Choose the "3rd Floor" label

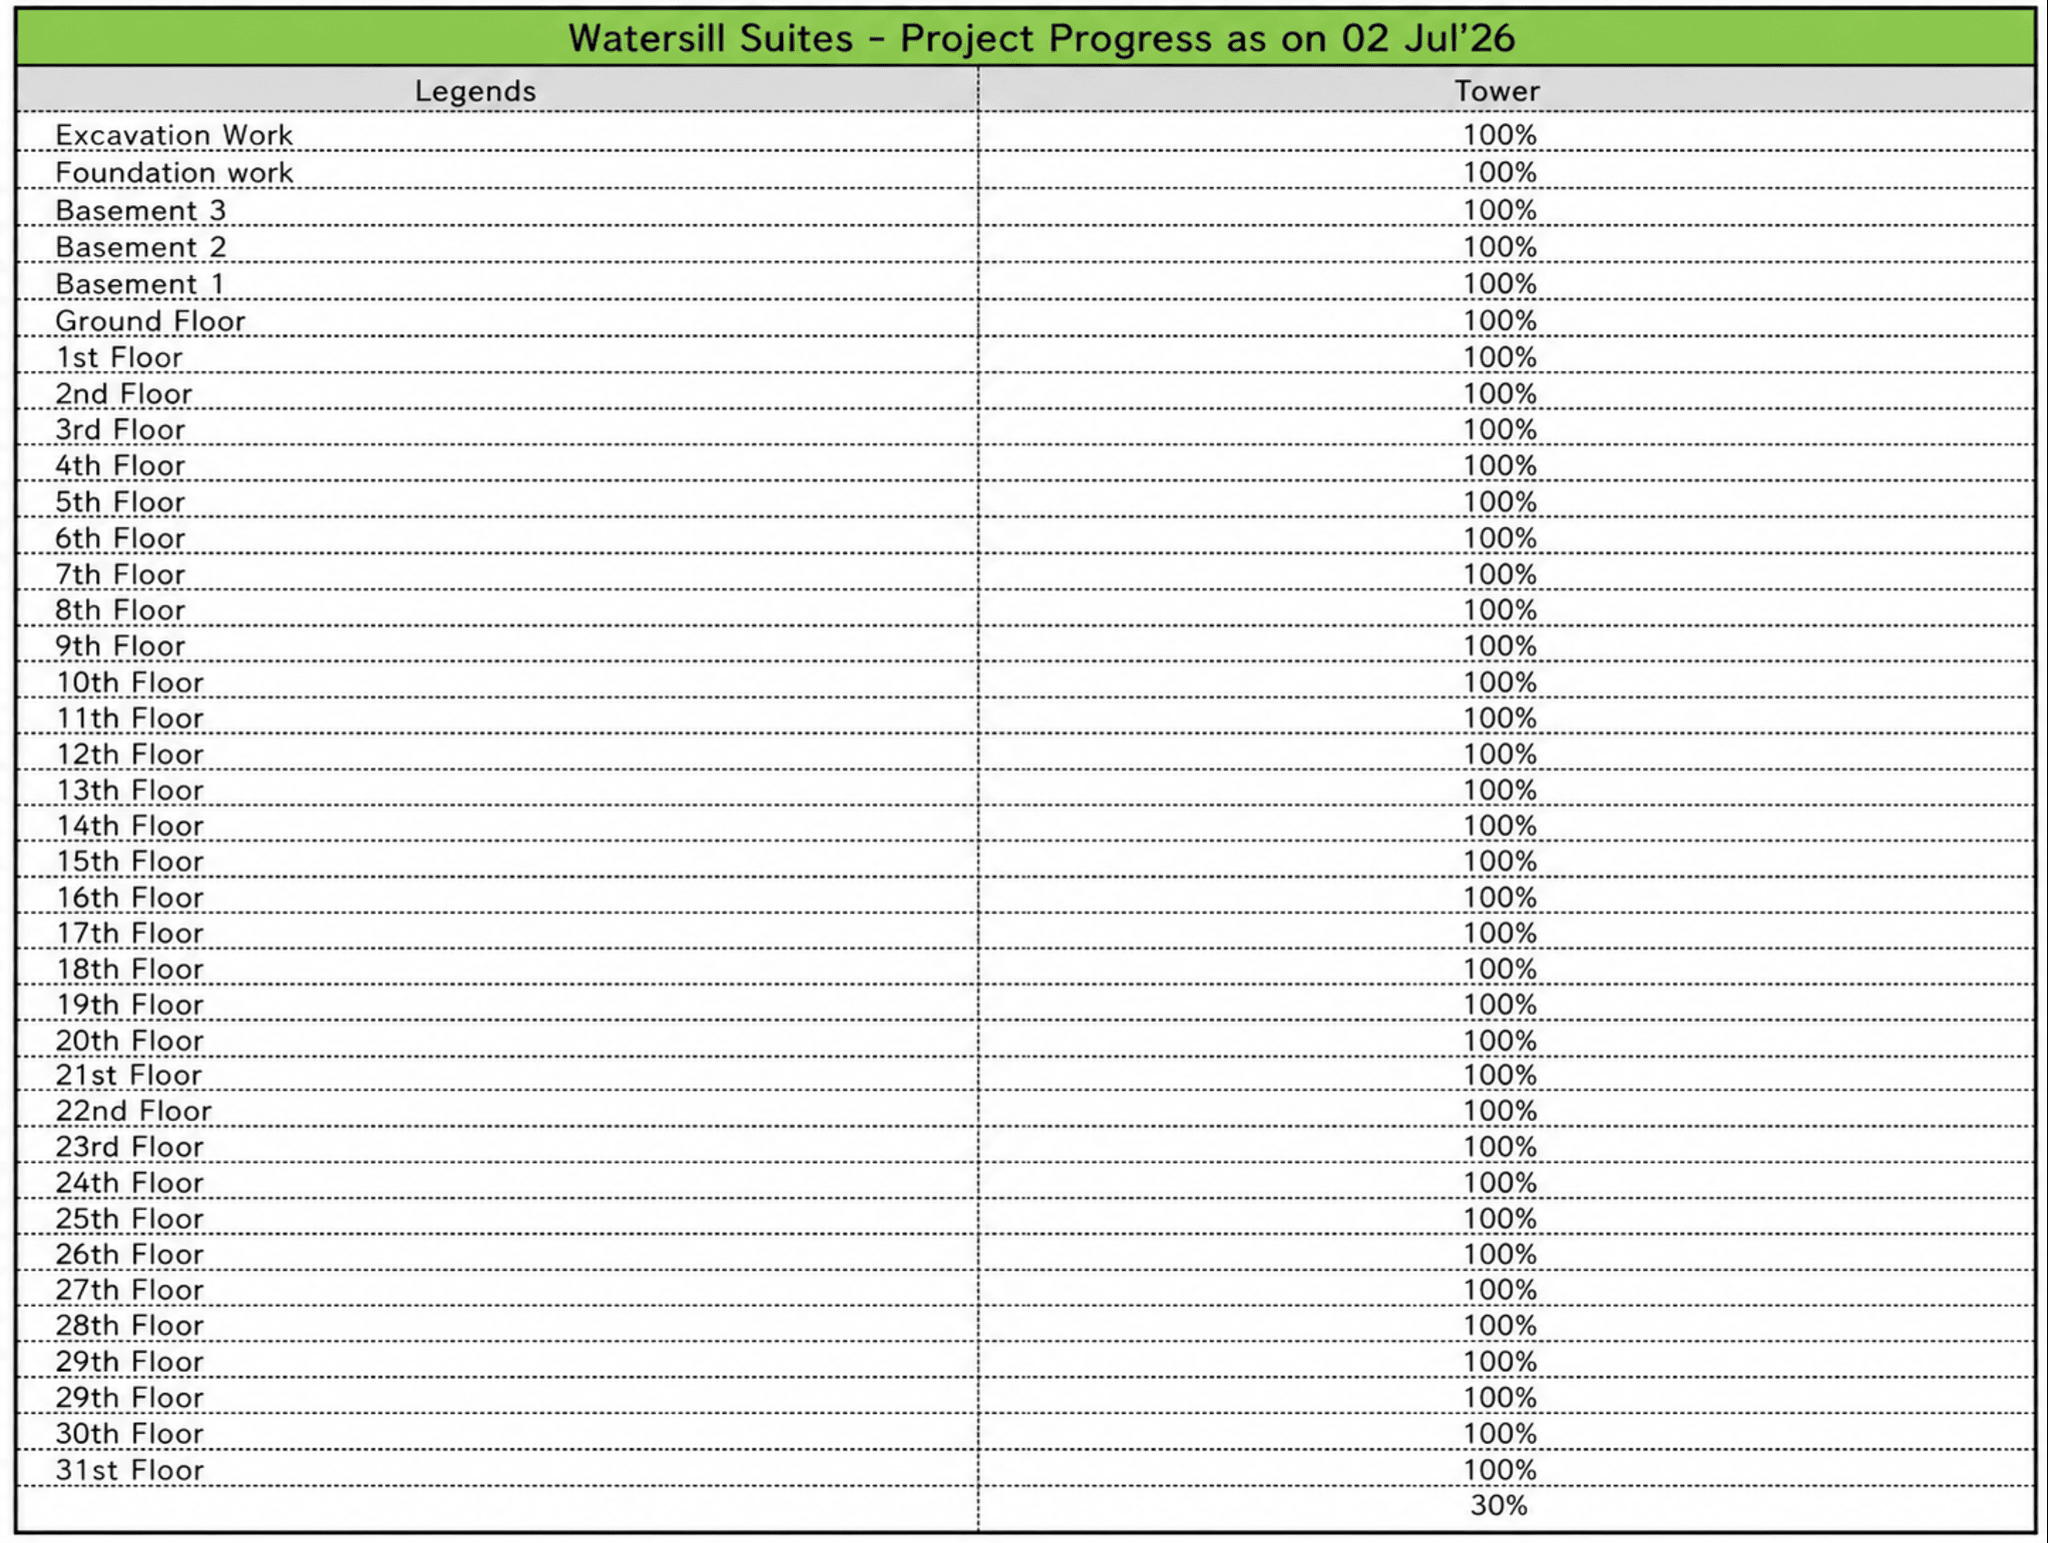click(120, 430)
